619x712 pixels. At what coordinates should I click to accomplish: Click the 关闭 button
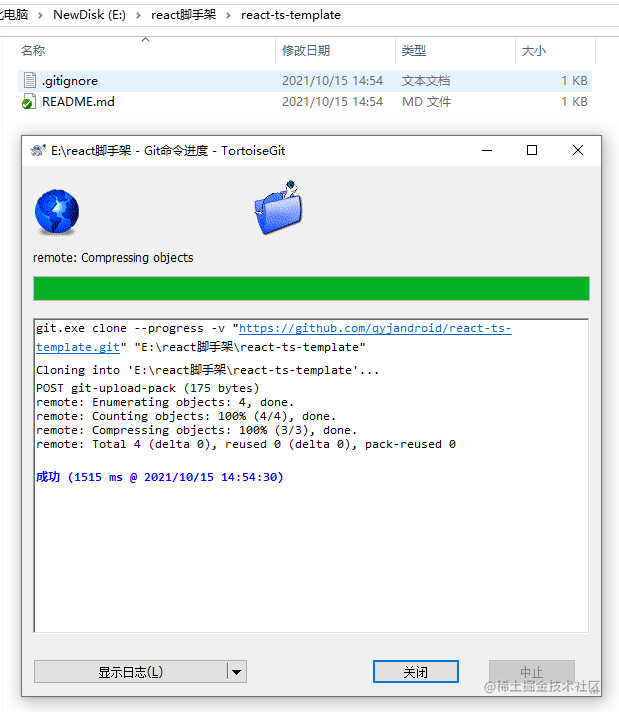tap(416, 672)
